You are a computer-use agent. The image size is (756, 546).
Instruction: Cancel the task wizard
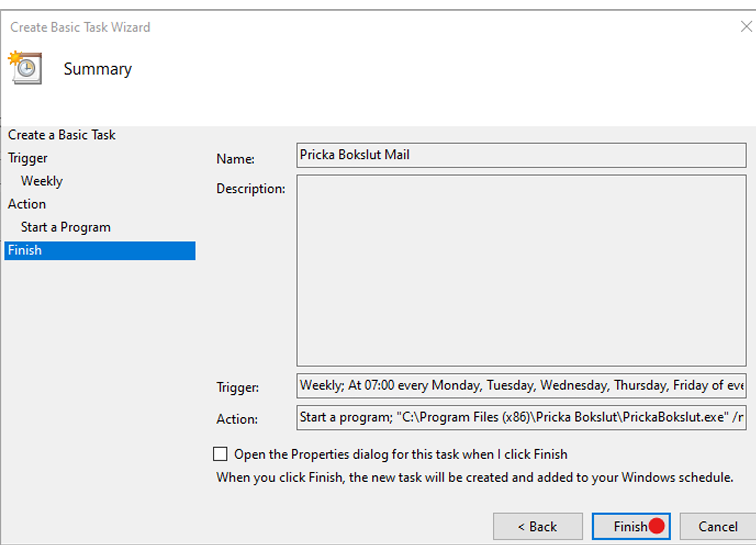(718, 526)
